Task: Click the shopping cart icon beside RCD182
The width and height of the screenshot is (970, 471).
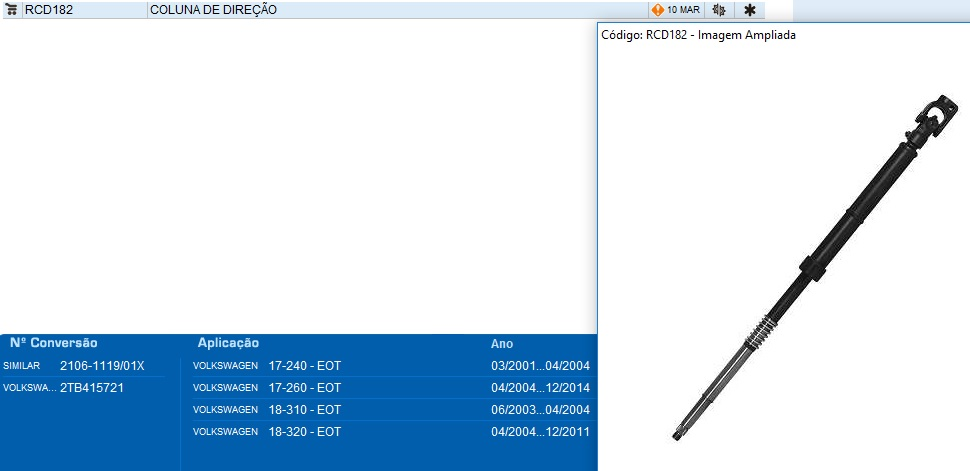Action: coord(12,10)
